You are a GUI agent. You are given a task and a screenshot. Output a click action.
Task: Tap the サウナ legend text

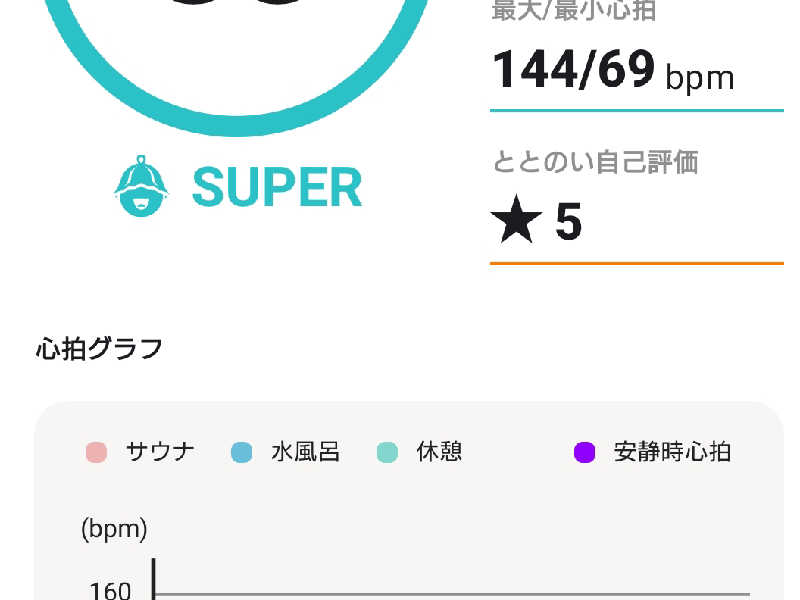click(160, 452)
